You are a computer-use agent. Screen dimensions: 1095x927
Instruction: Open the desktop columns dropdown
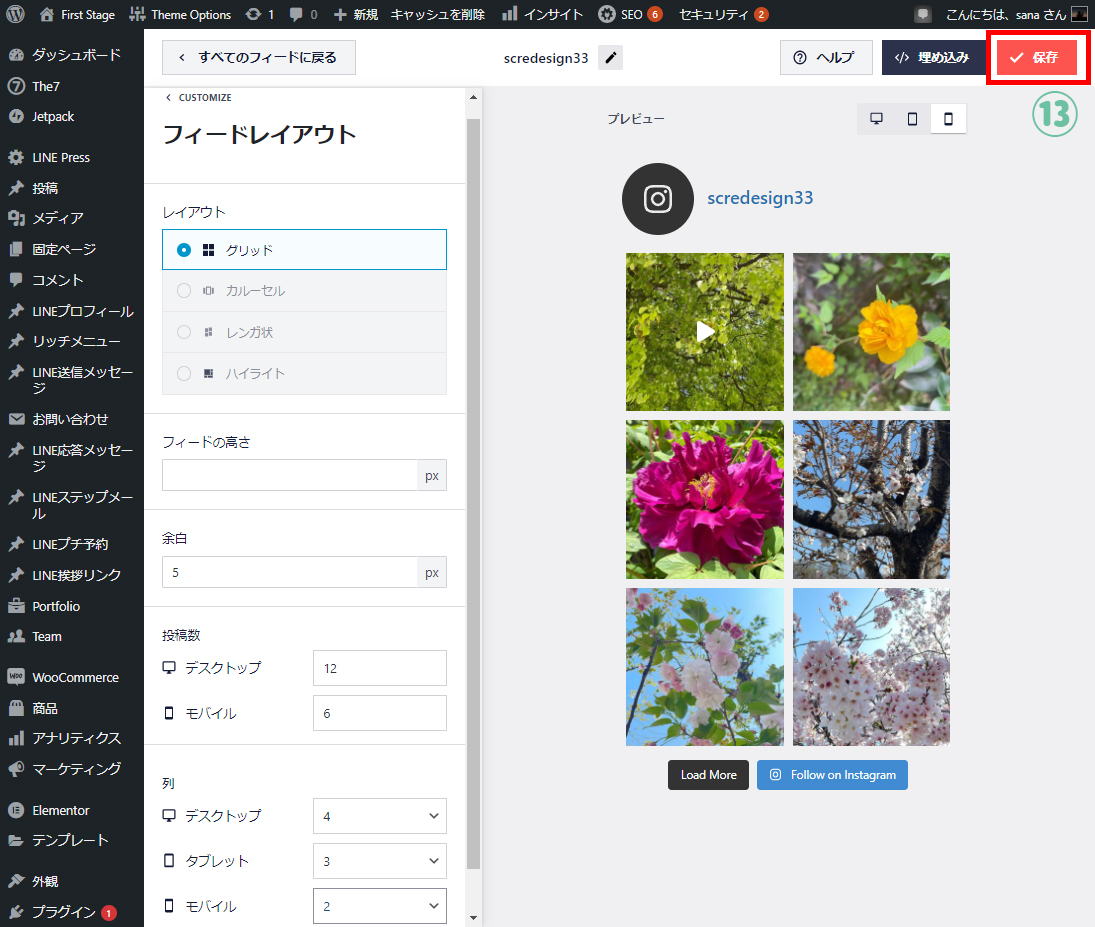tap(379, 816)
